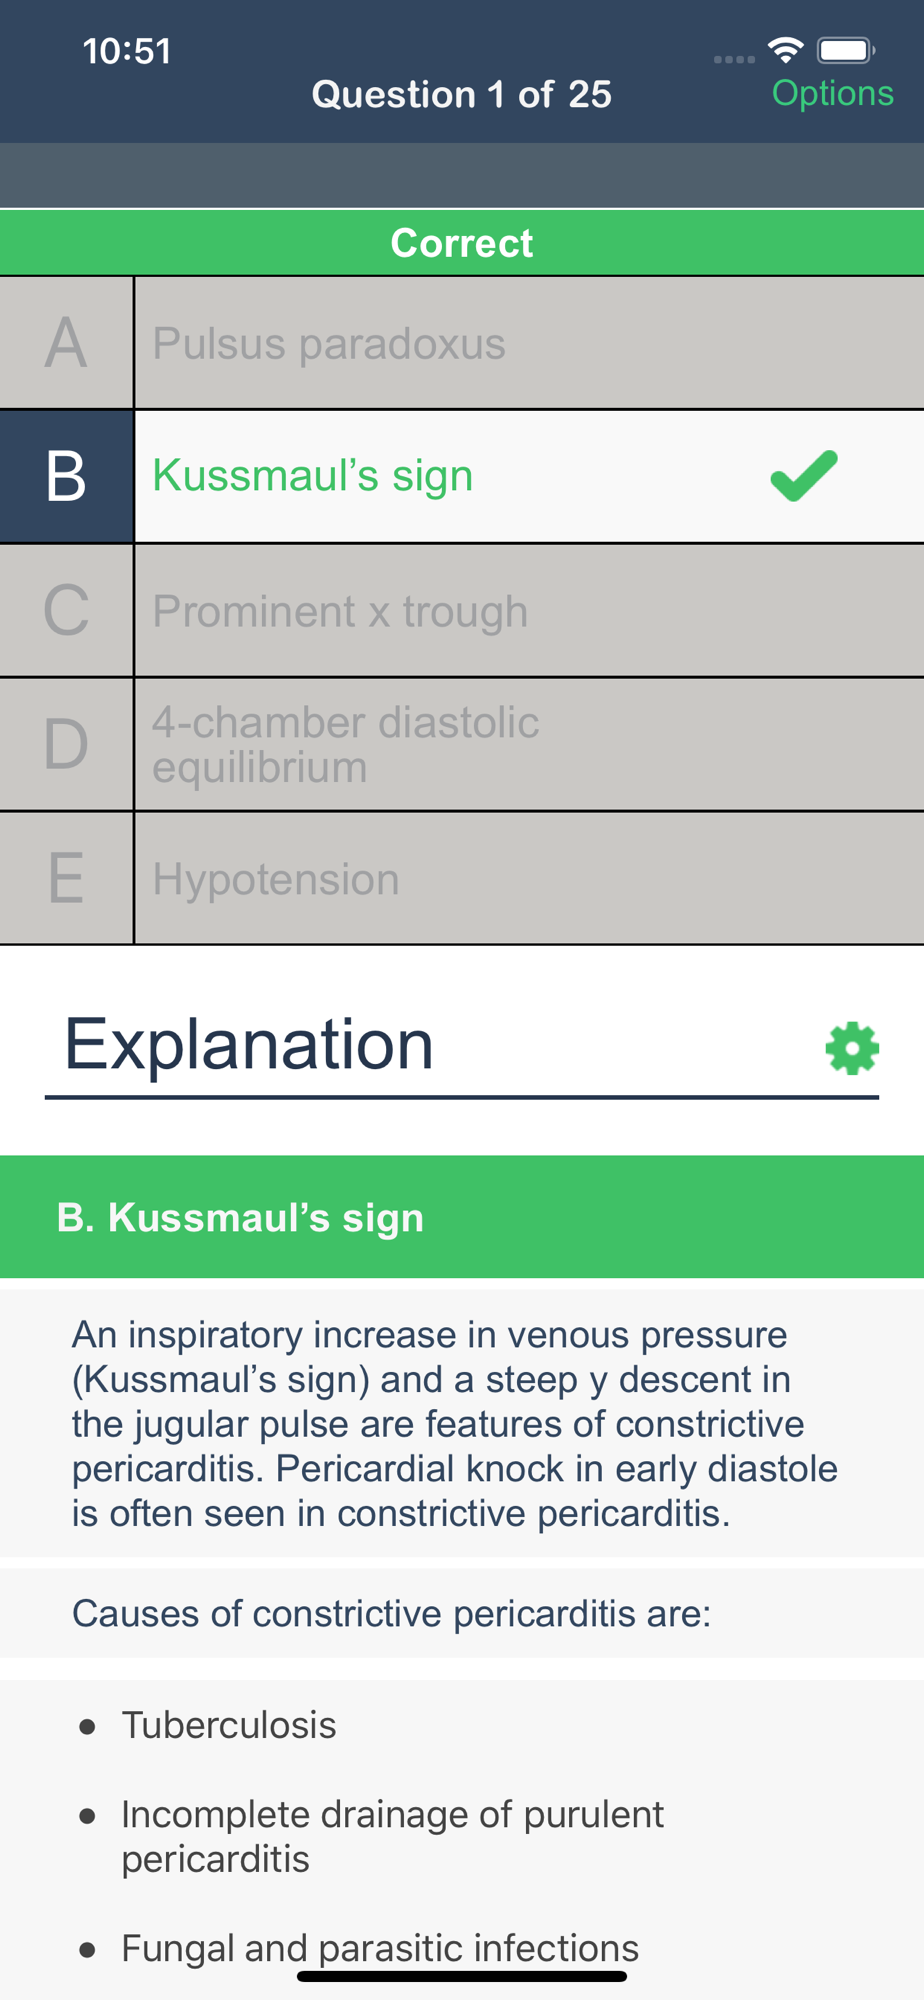Tap the green Correct banner
Viewport: 924px width, 2000px height.
coord(461,243)
